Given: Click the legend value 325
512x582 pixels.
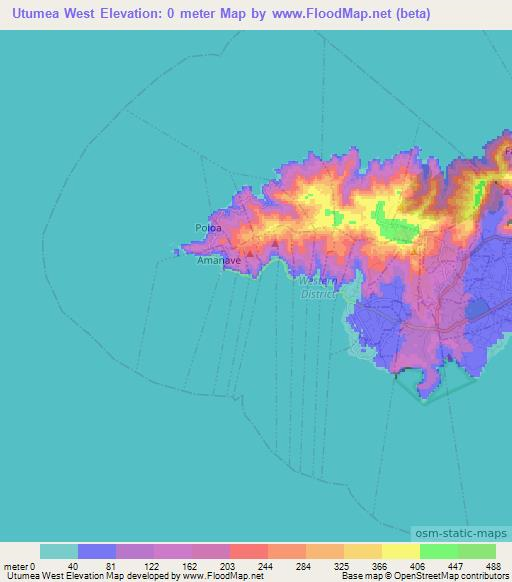Looking at the screenshot, I should coord(341,567).
